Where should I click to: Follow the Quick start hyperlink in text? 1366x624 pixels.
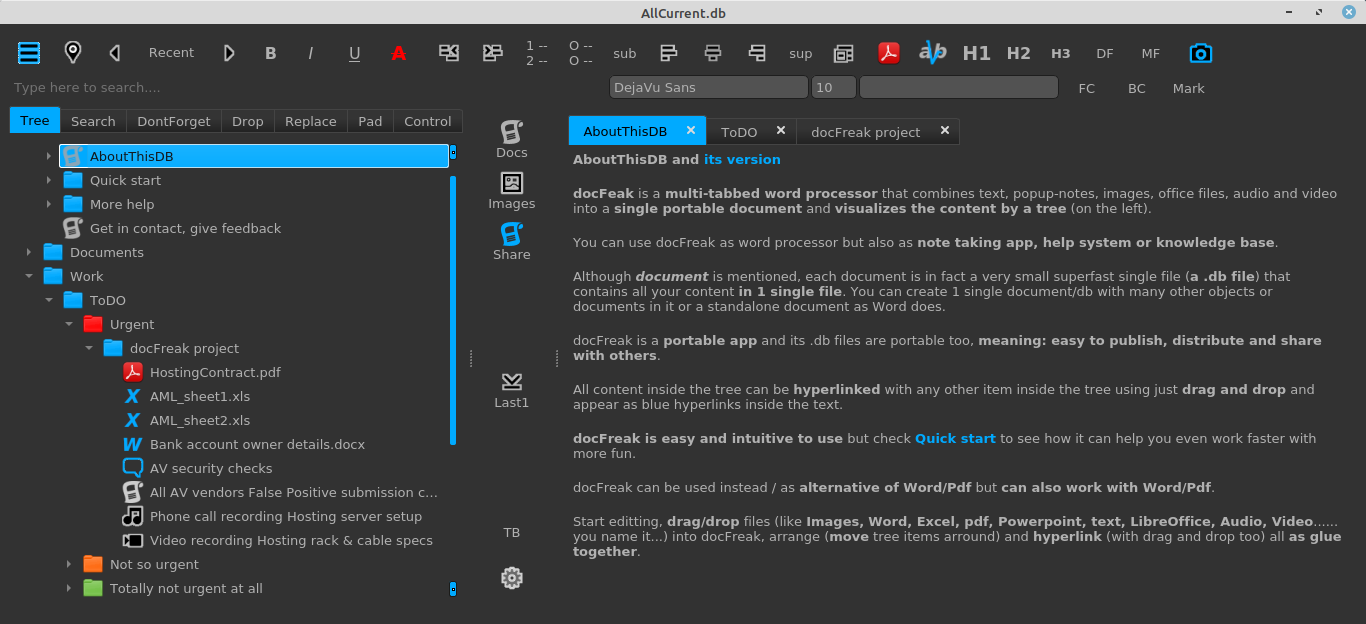click(955, 438)
